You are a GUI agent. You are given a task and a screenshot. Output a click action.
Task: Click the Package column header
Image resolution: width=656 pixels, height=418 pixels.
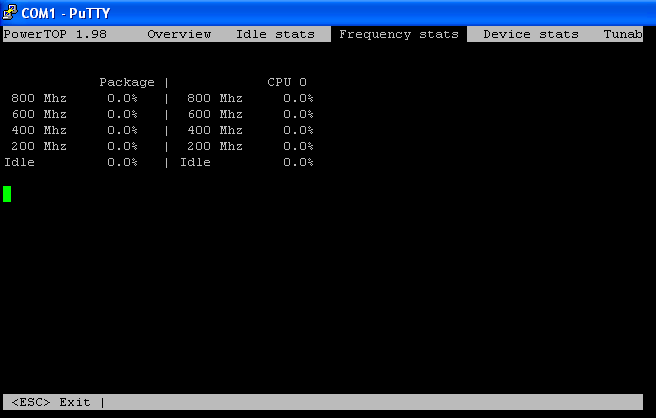pyautogui.click(x=127, y=82)
